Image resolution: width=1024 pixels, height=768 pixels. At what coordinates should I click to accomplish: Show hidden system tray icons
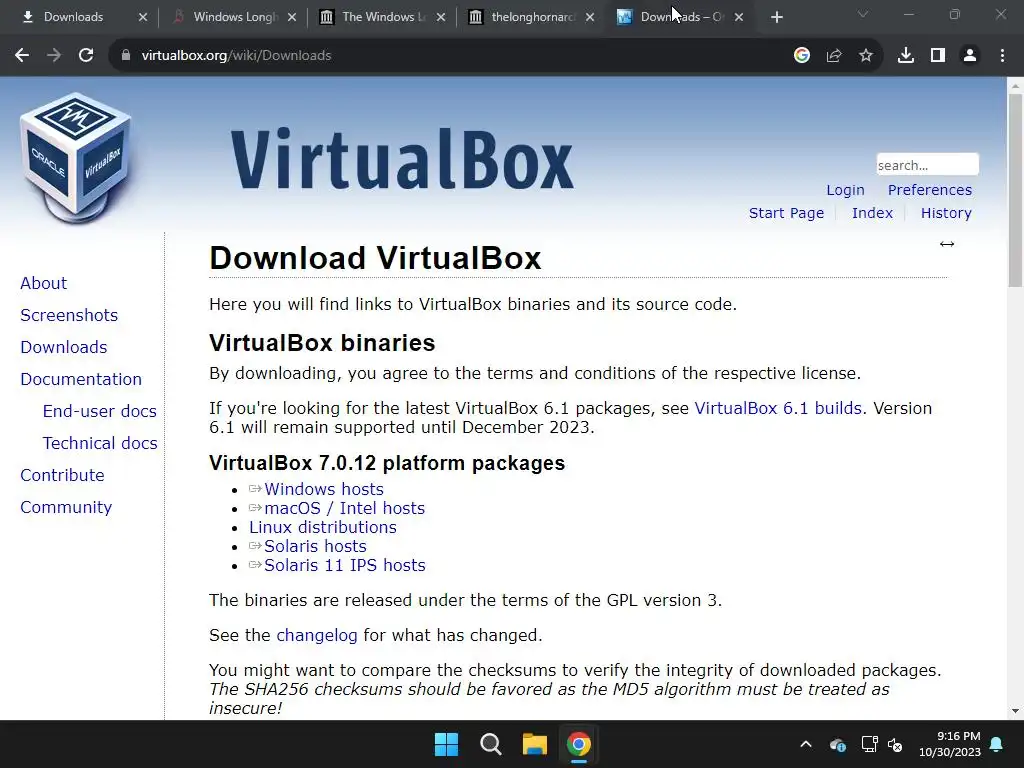pos(806,744)
